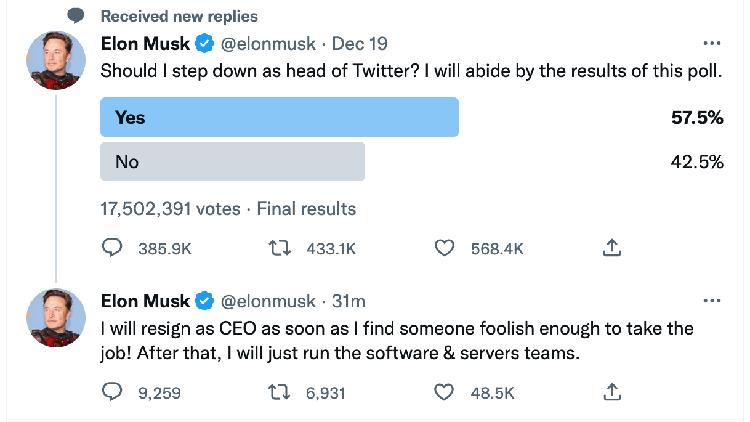Share the poll tweet
The width and height of the screenshot is (750, 422).
tap(613, 247)
